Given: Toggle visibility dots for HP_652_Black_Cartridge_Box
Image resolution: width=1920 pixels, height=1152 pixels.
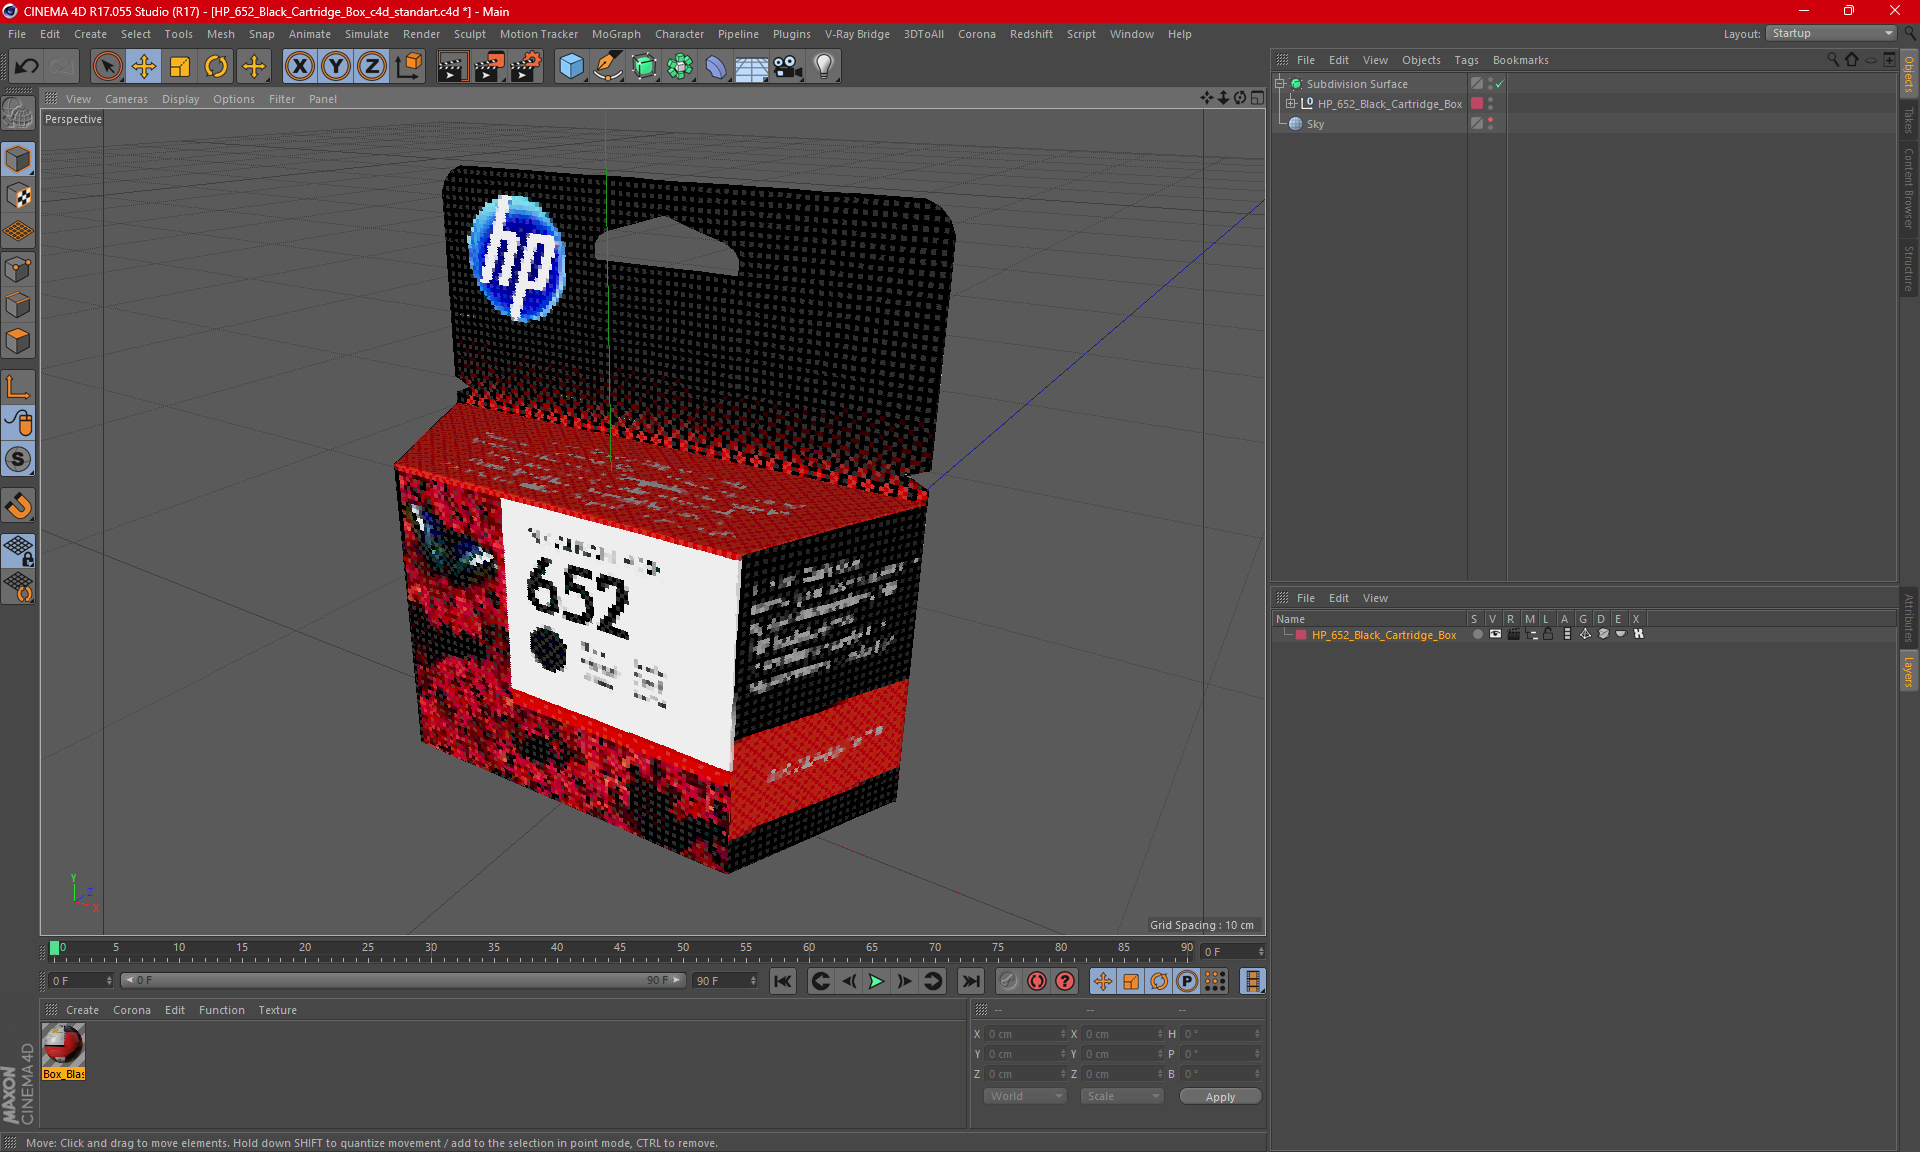Looking at the screenshot, I should click(x=1490, y=104).
